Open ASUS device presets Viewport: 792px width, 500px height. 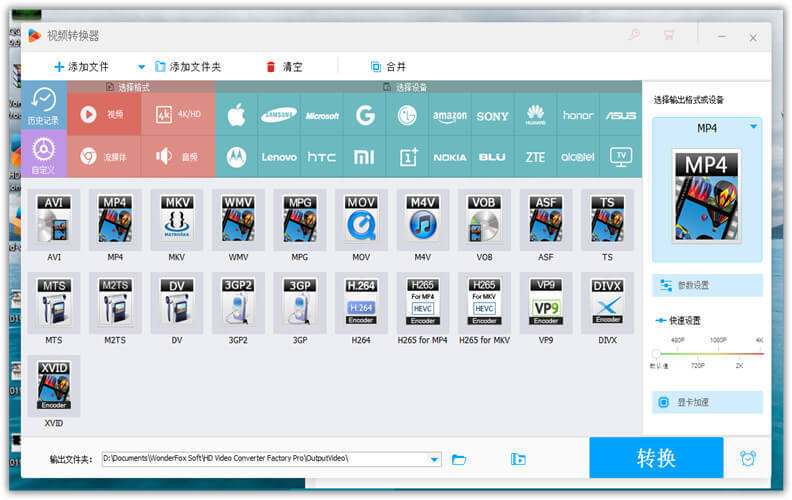pyautogui.click(x=621, y=115)
